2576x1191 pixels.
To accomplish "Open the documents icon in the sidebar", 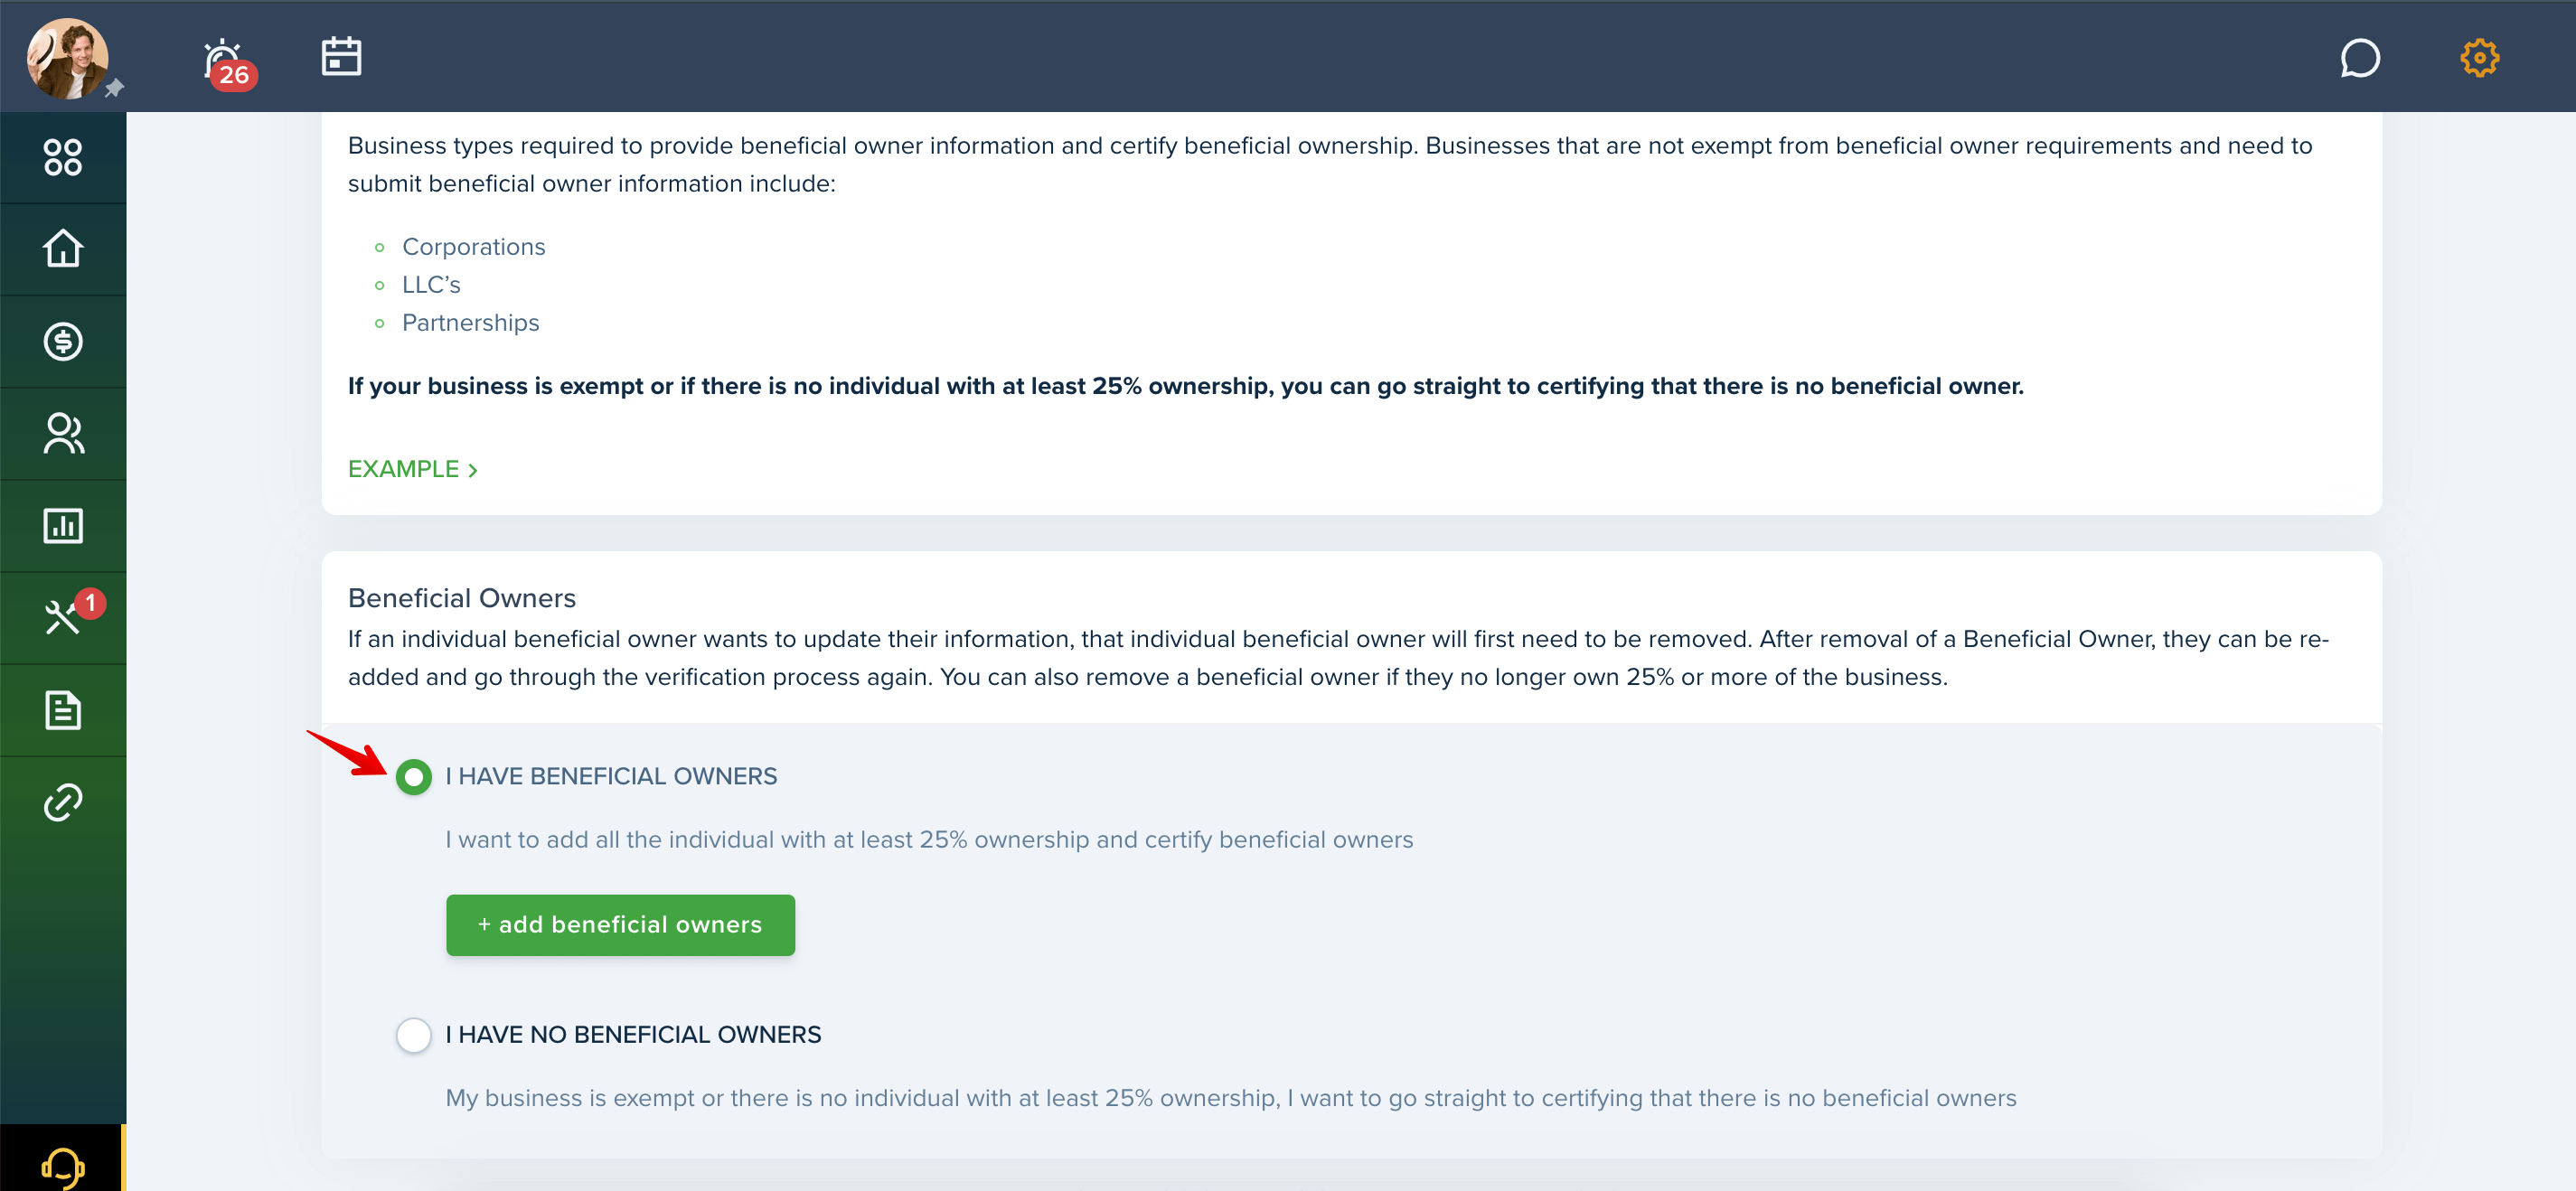I will coord(63,710).
